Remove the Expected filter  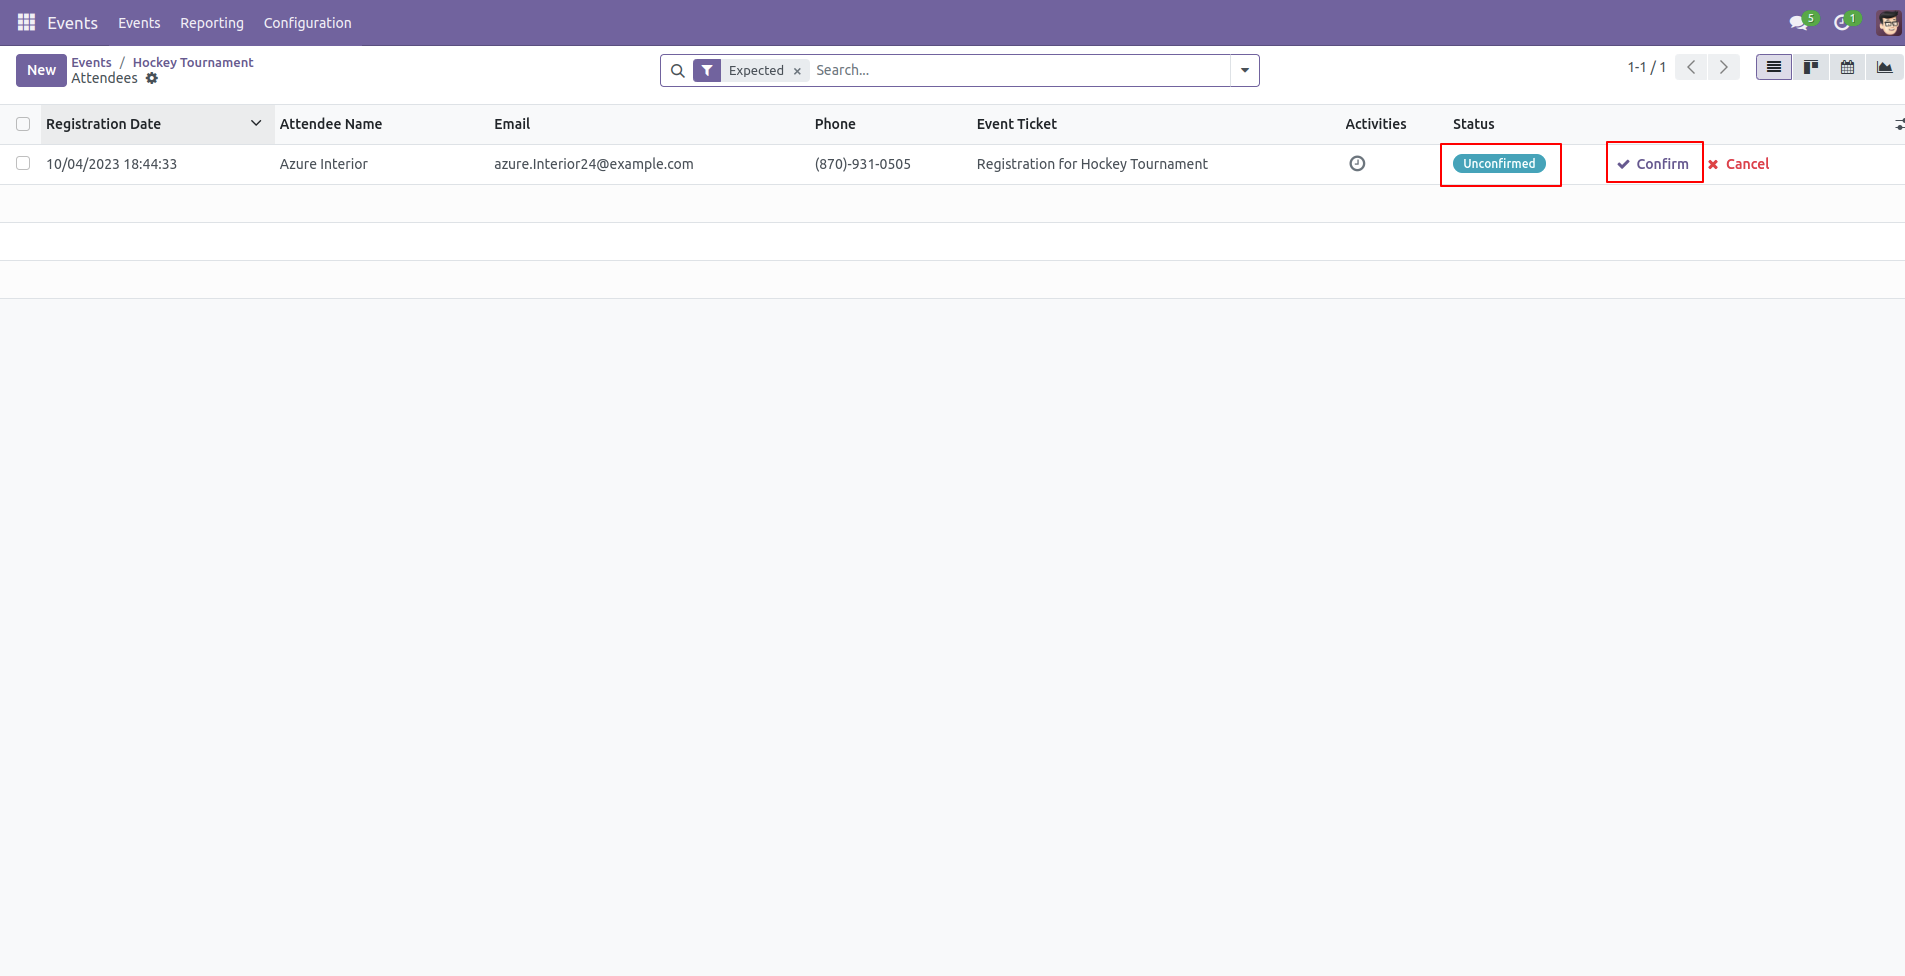coord(797,71)
